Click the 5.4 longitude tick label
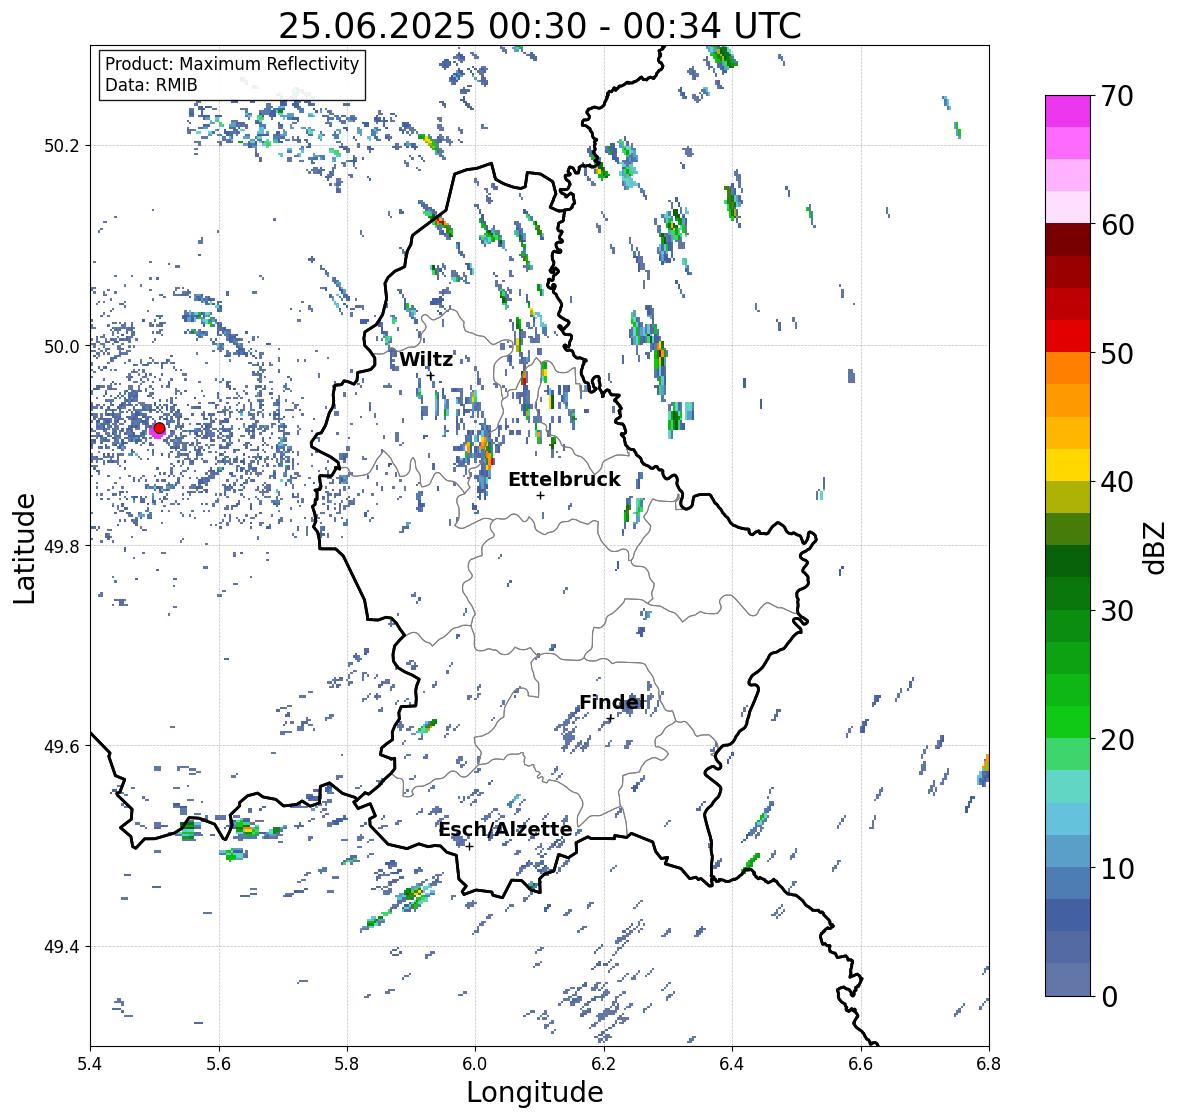The height and width of the screenshot is (1117, 1179). tap(90, 1063)
